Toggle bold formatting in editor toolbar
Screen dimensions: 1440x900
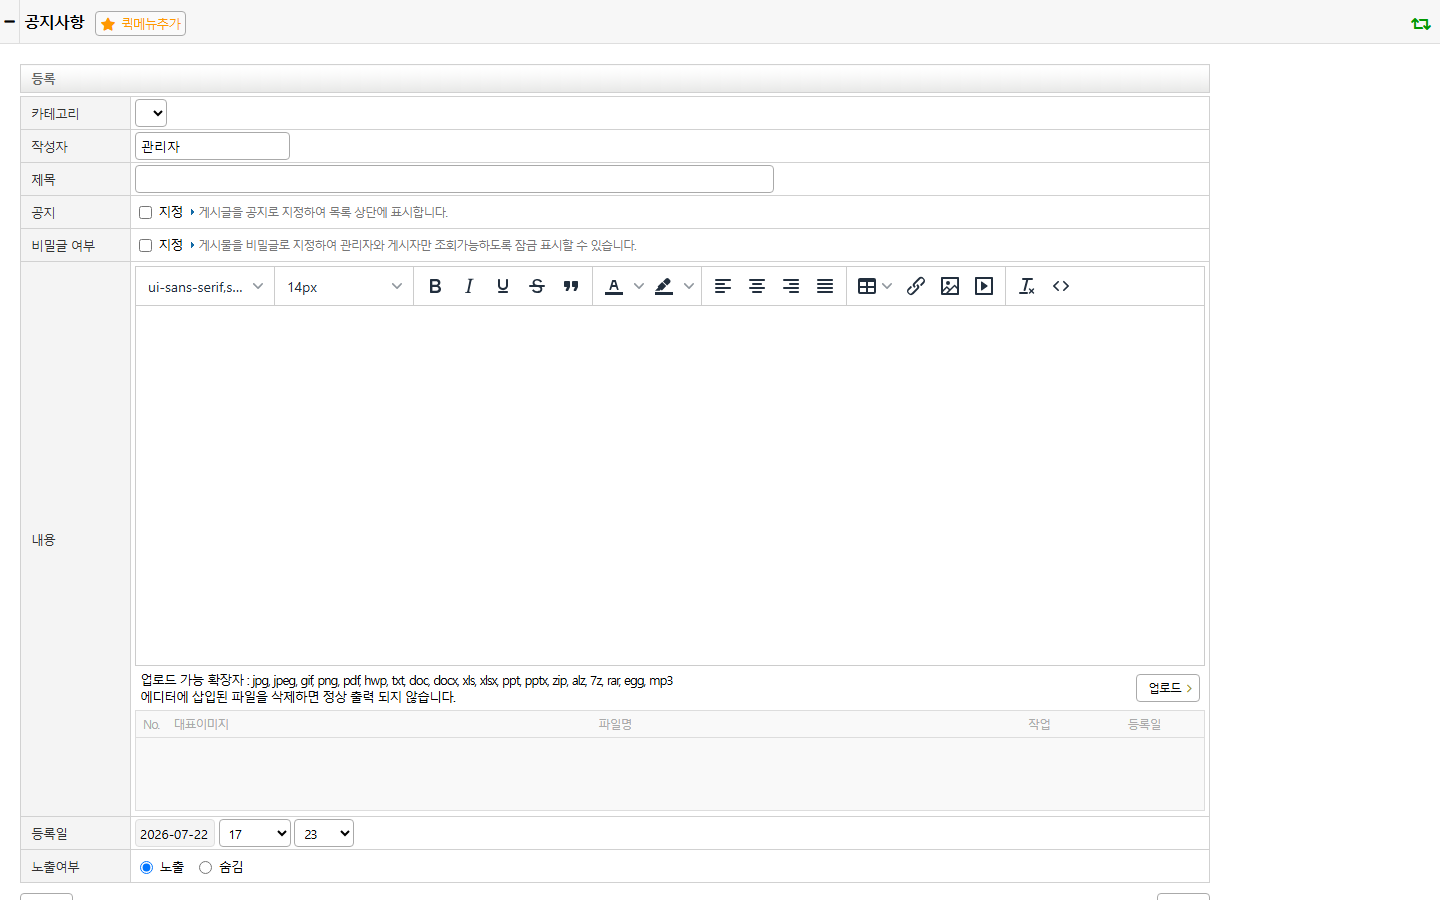tap(435, 286)
